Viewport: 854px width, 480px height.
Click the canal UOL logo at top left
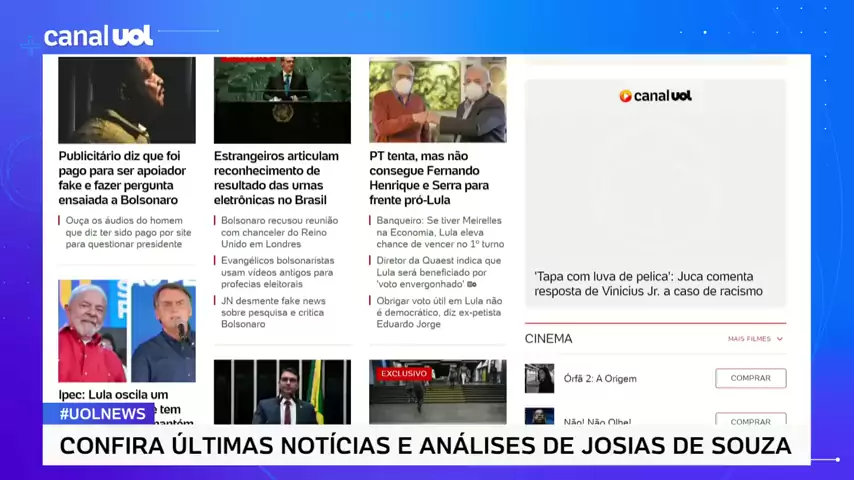click(x=98, y=37)
